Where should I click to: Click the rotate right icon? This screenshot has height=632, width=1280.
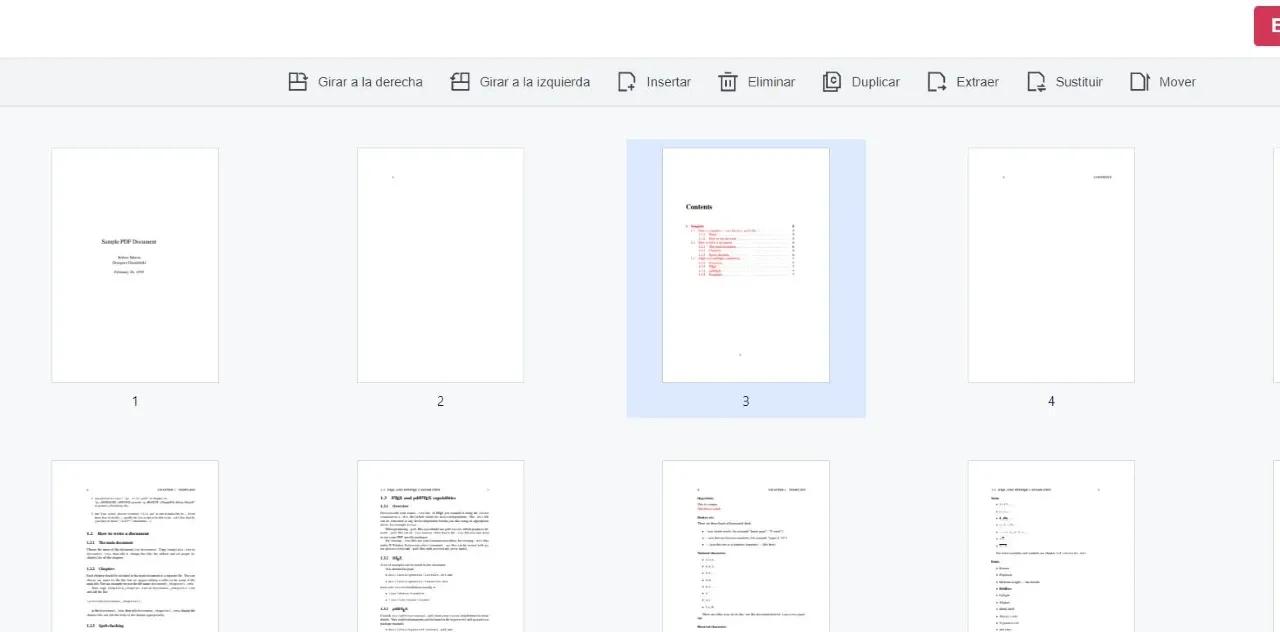297,82
